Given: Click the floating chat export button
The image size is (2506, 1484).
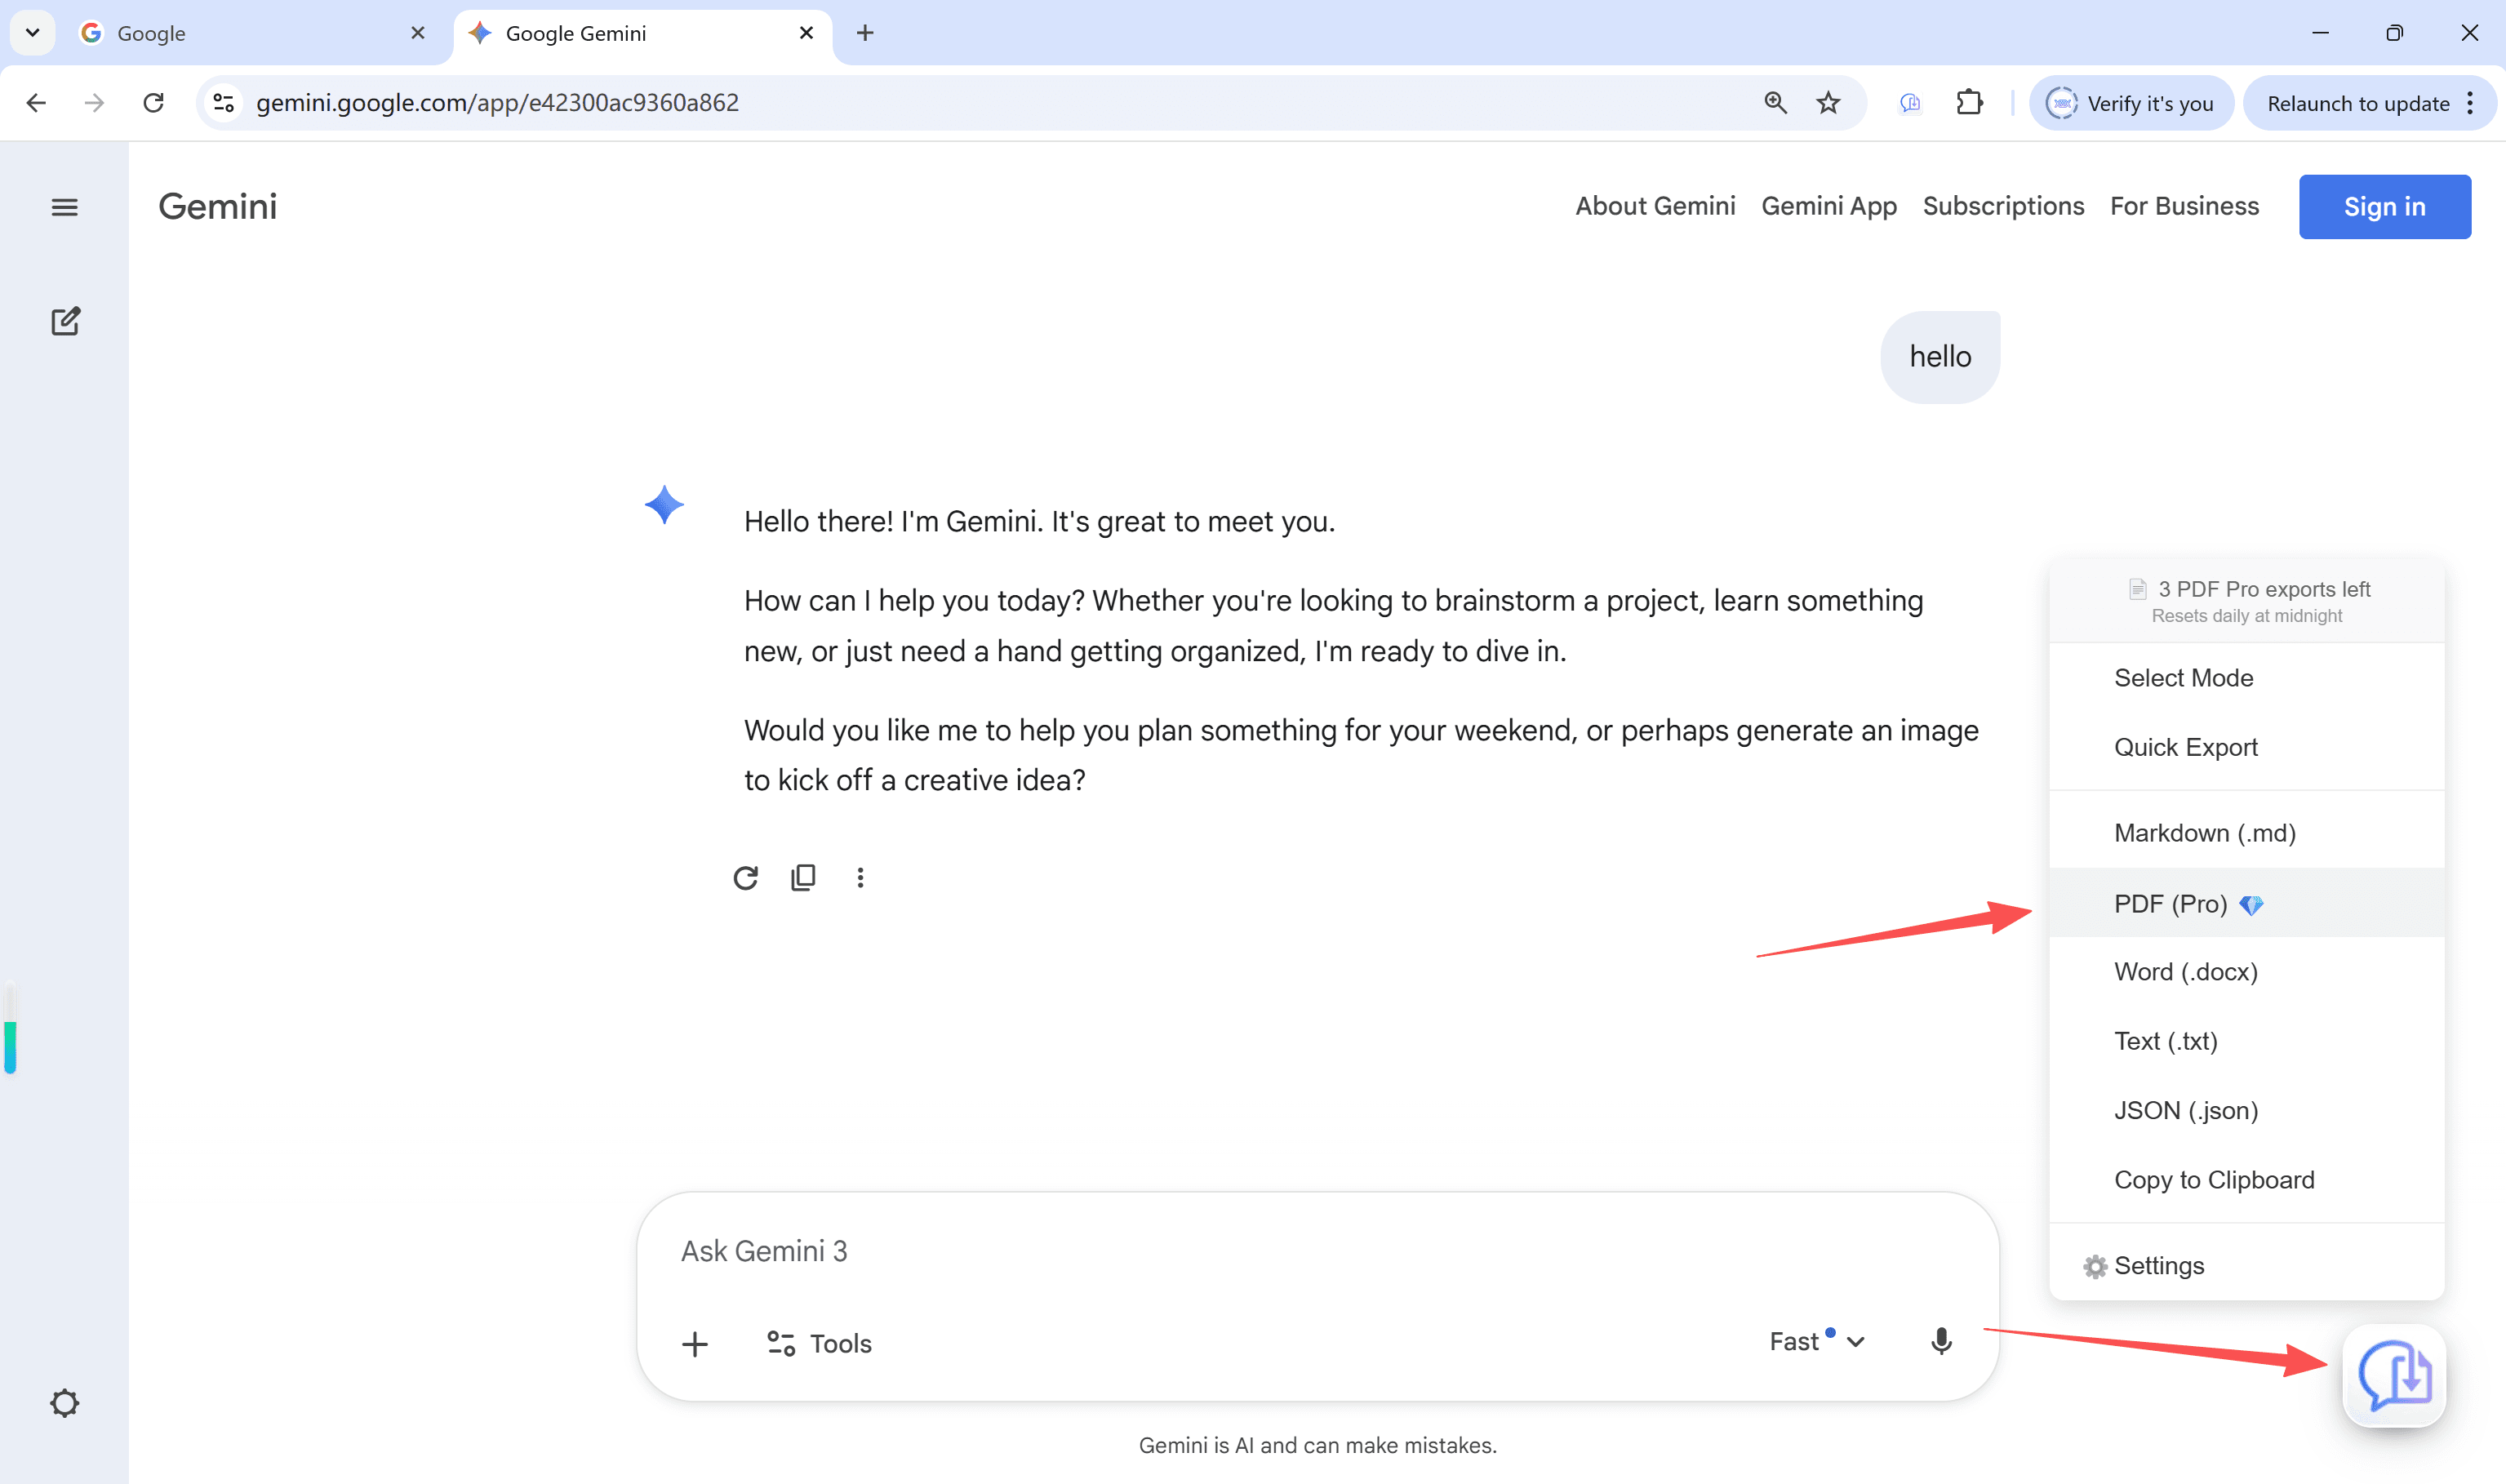Looking at the screenshot, I should click(x=2393, y=1375).
